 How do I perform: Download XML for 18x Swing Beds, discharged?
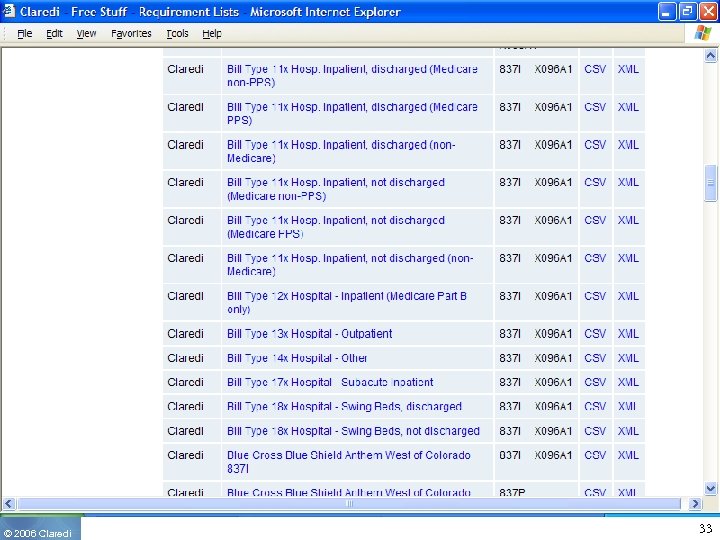pyautogui.click(x=628, y=407)
